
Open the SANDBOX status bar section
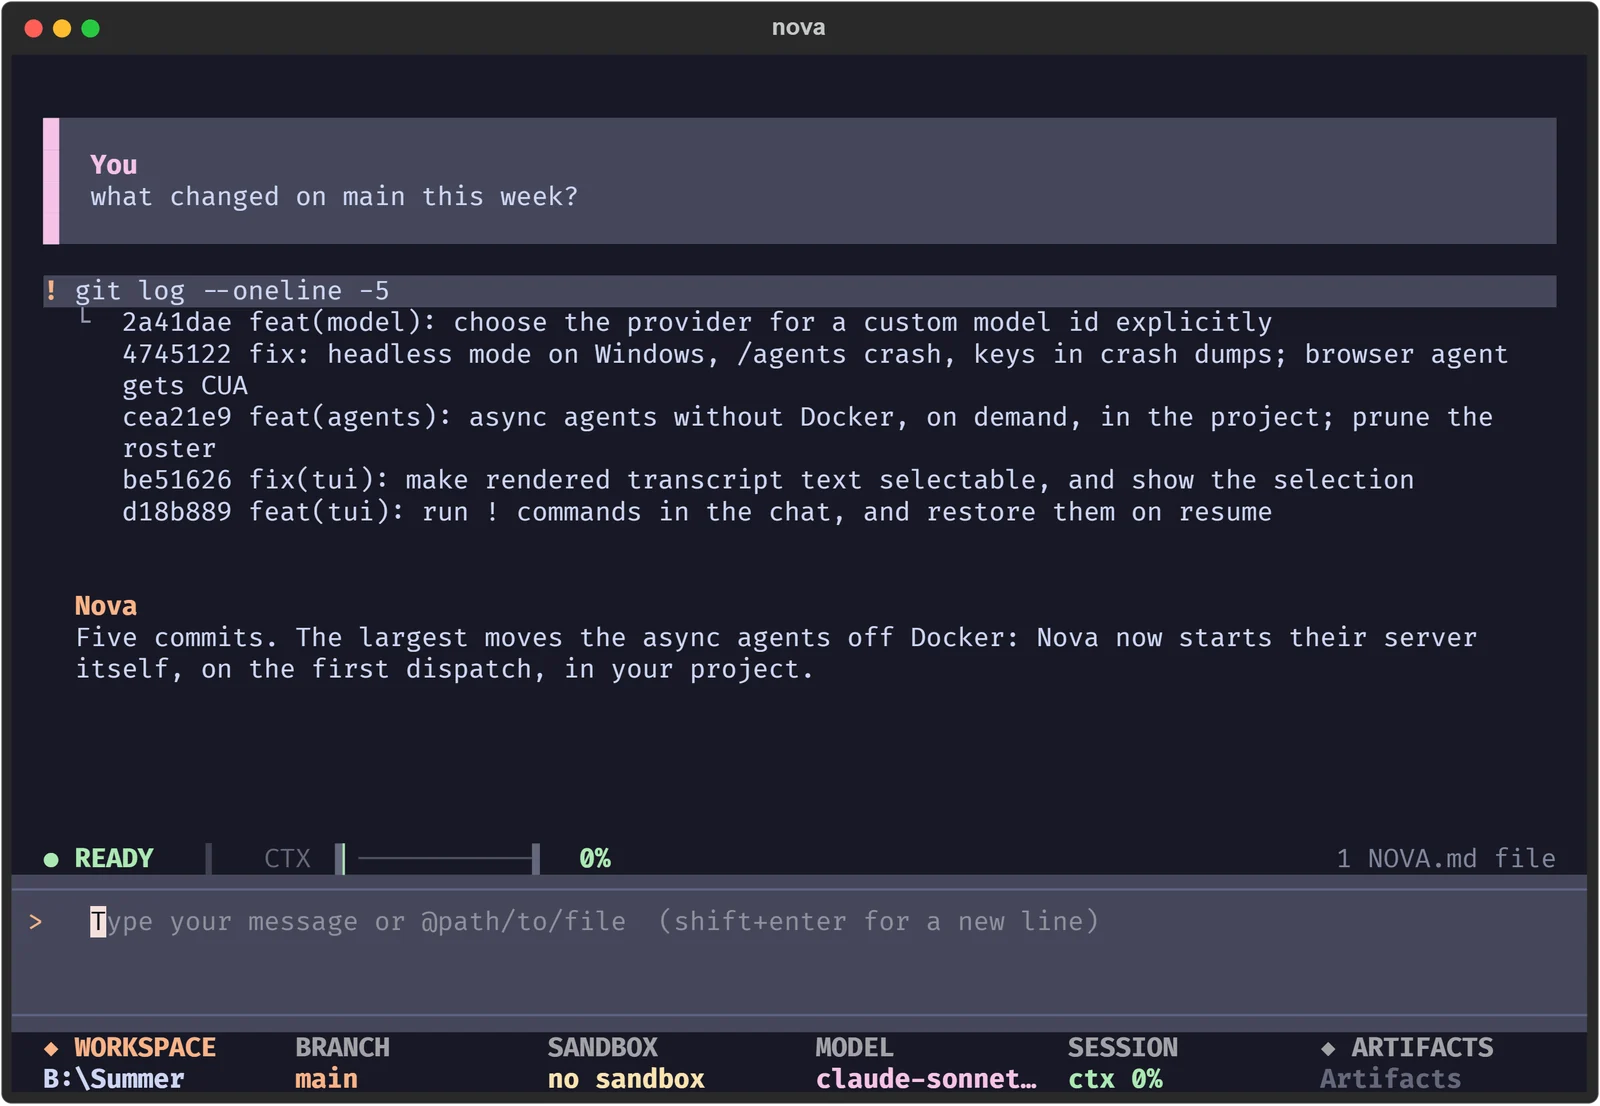pos(626,1063)
